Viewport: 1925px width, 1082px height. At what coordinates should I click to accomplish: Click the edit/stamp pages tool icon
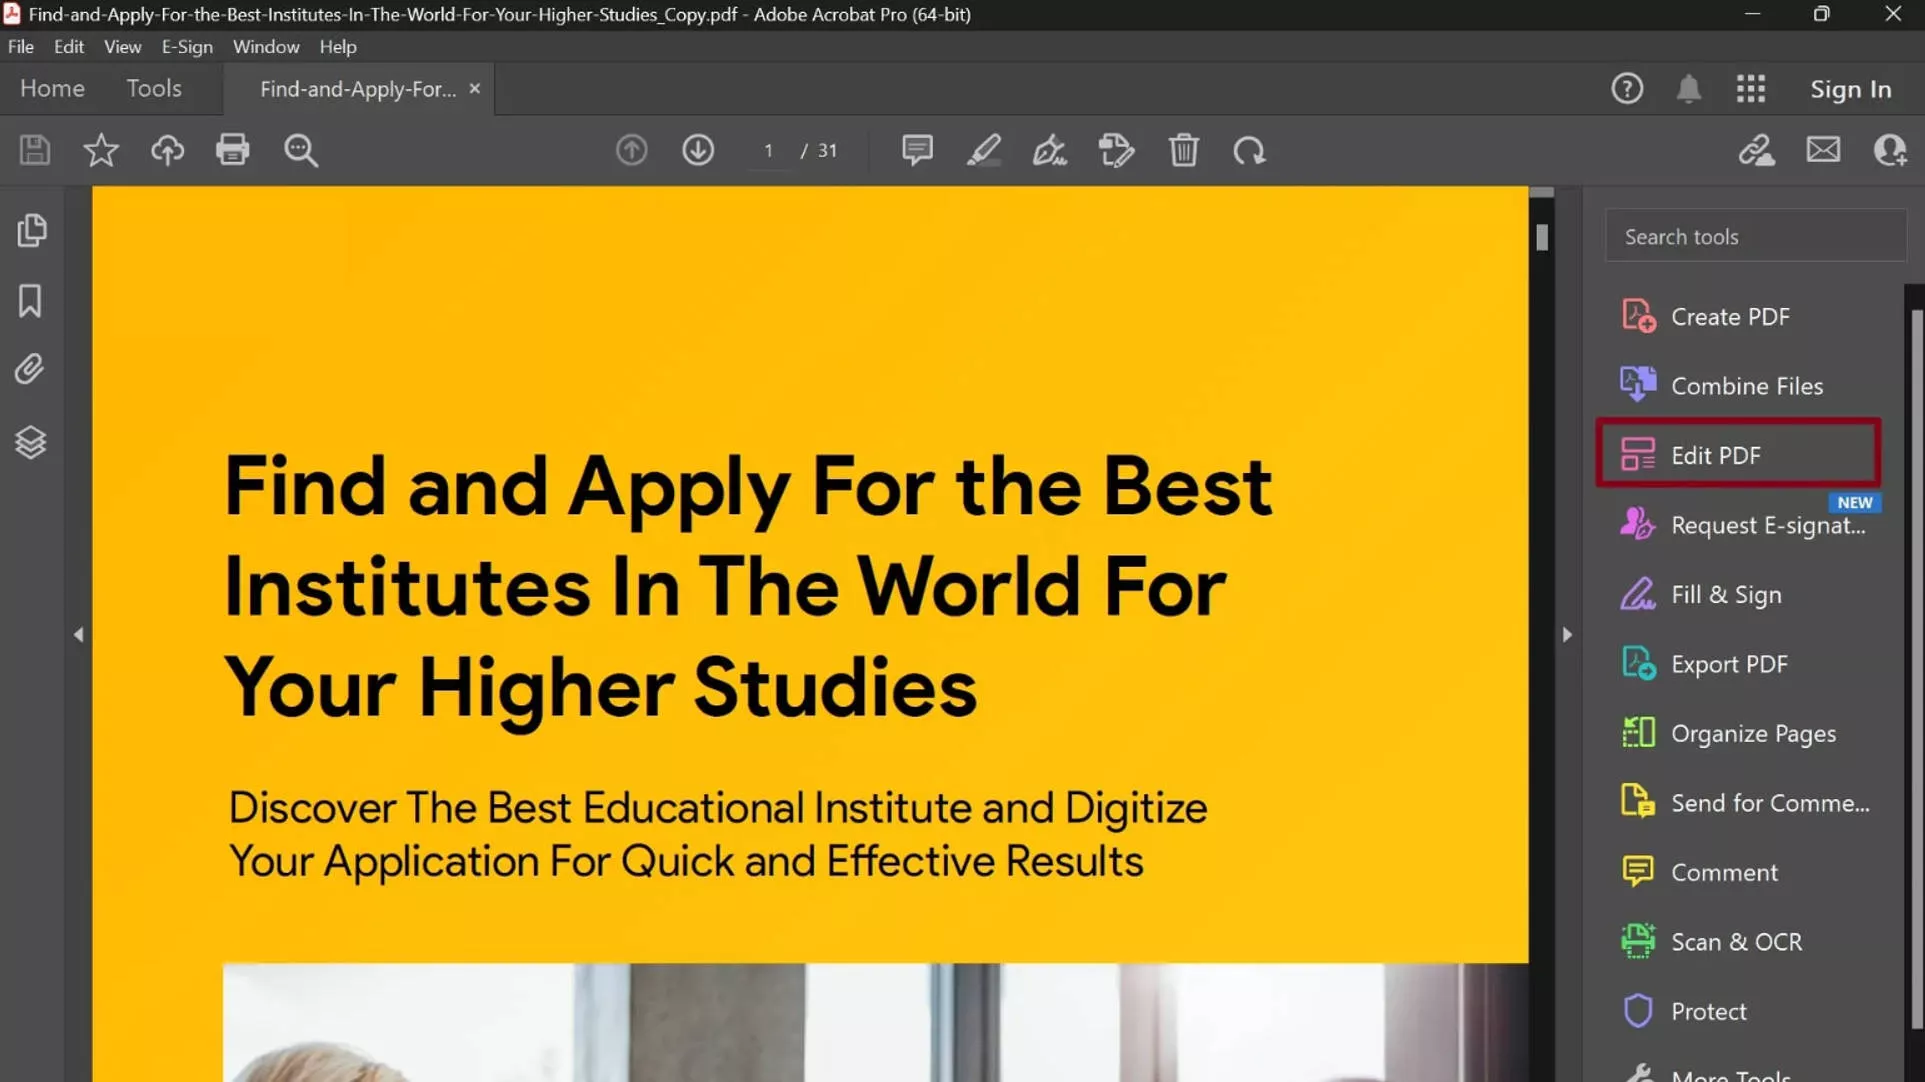[1116, 150]
